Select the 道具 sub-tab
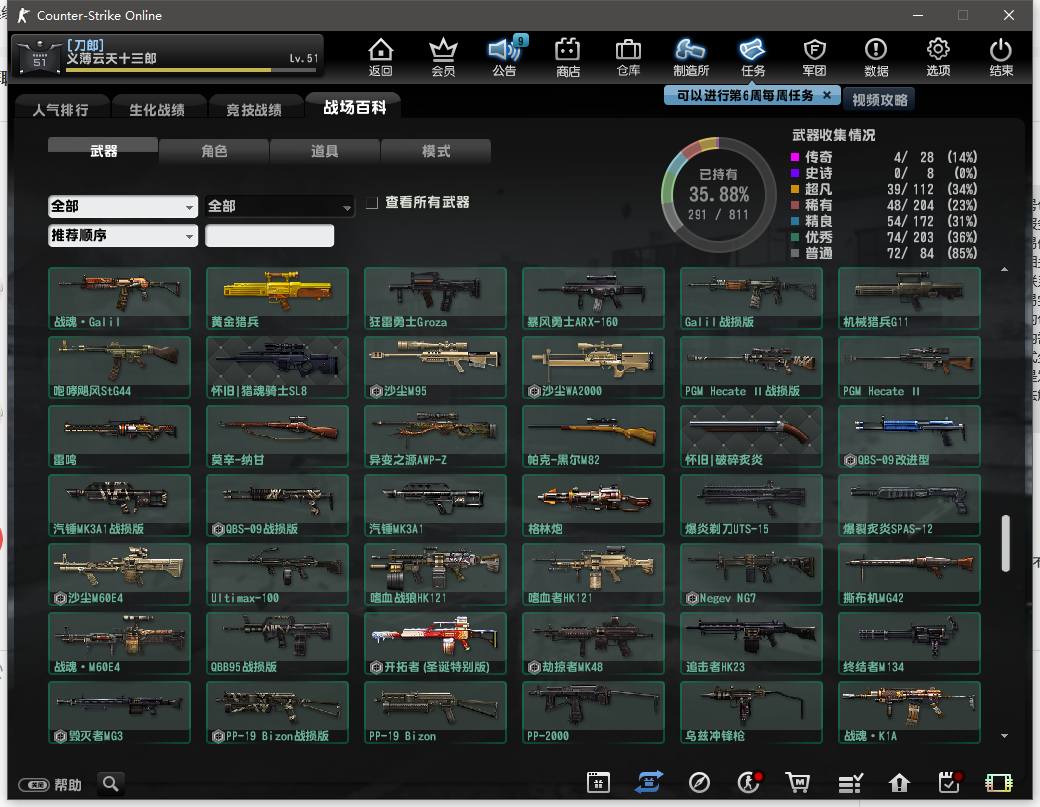This screenshot has height=807, width=1040. pyautogui.click(x=324, y=151)
